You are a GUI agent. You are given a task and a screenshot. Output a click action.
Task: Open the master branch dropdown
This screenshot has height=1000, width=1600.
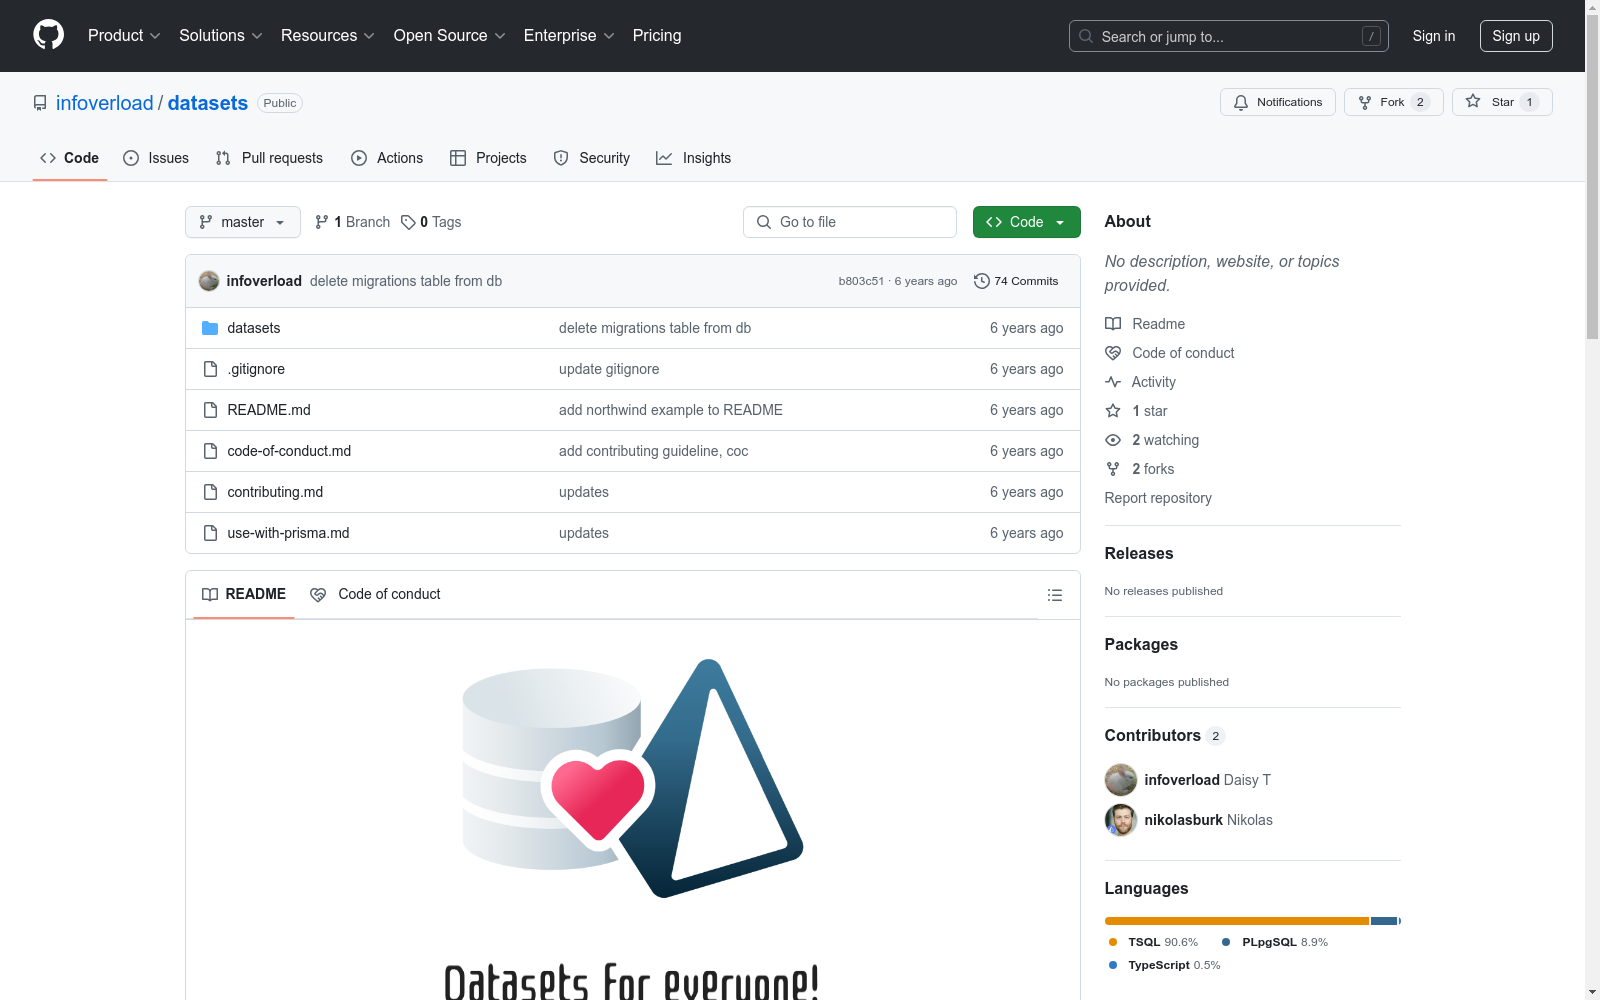[243, 222]
